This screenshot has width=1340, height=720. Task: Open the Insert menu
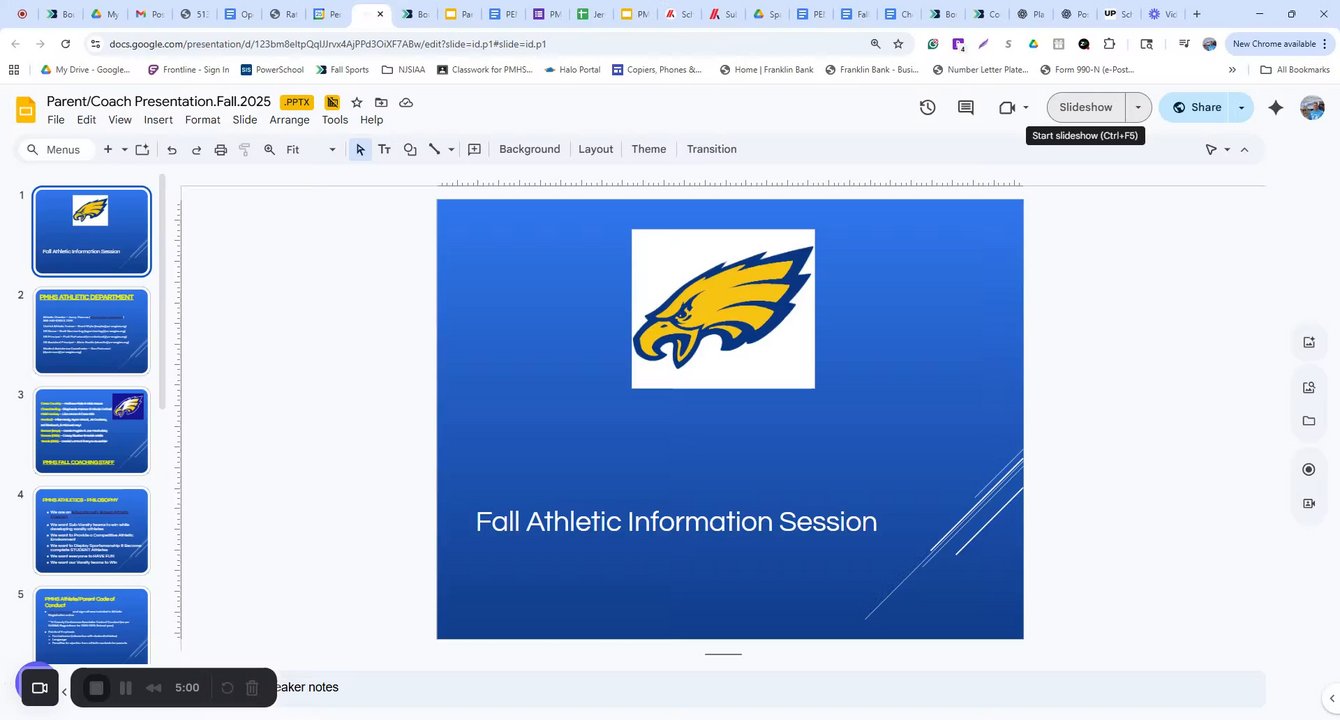(158, 120)
